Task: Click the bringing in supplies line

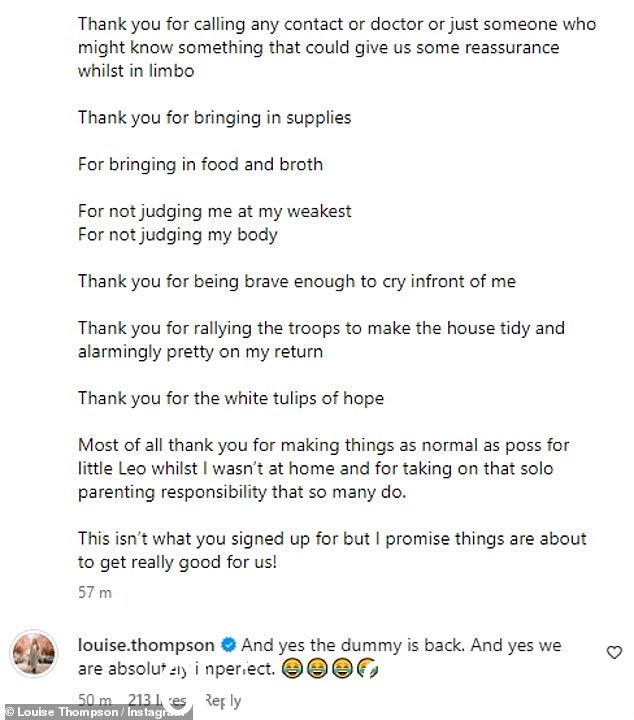Action: click(214, 118)
